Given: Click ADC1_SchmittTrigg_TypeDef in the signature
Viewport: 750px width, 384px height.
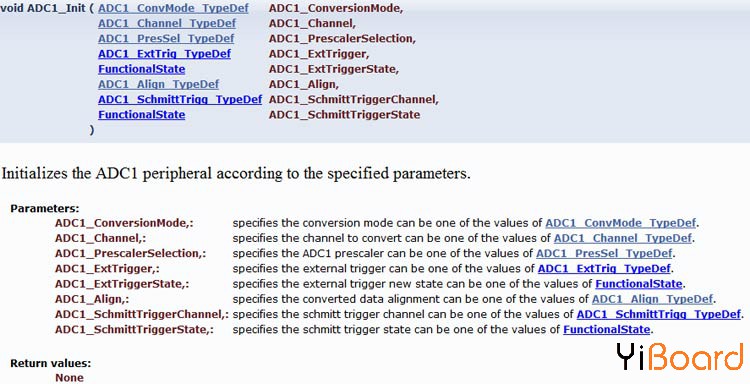Looking at the screenshot, I should [x=180, y=99].
